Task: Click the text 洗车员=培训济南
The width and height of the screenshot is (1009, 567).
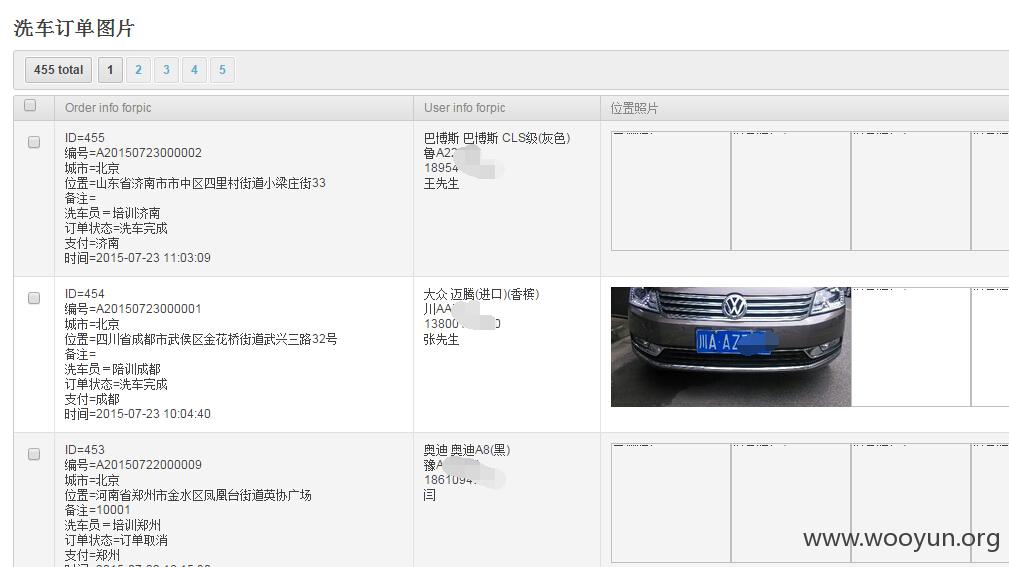Action: point(113,213)
